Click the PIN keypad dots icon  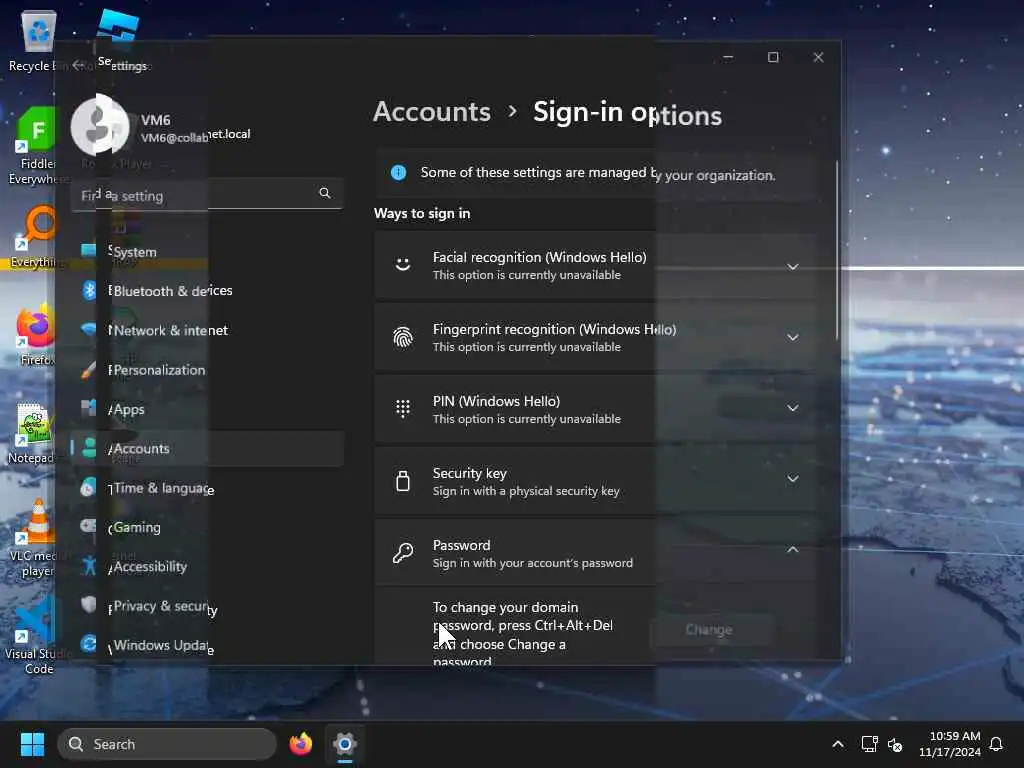[403, 409]
